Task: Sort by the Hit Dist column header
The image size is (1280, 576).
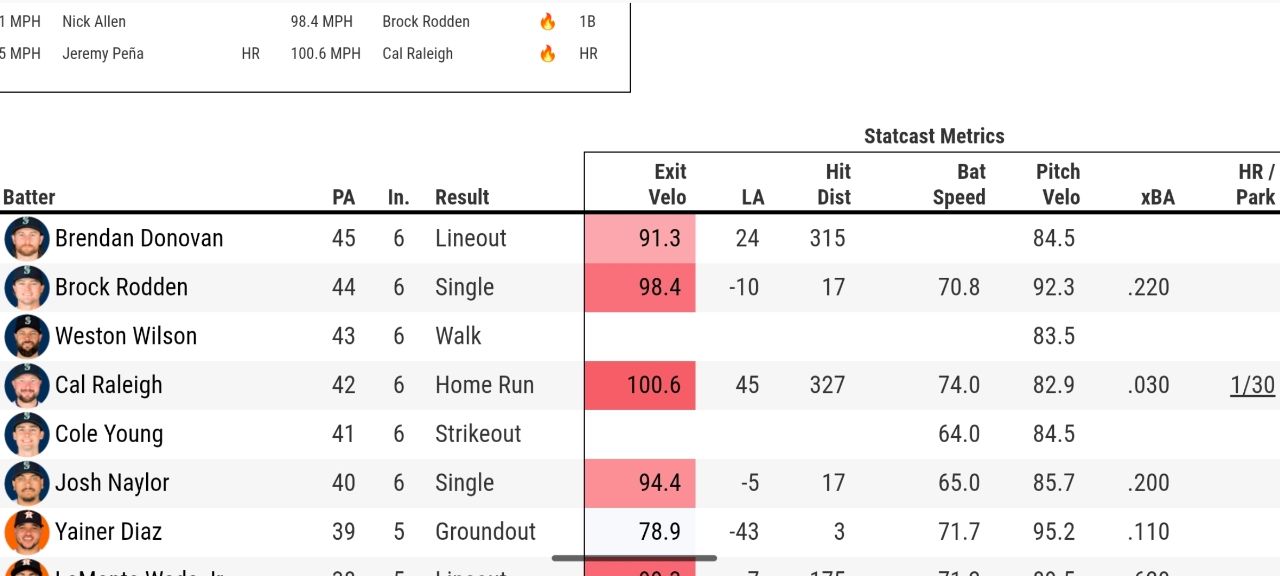Action: 833,184
